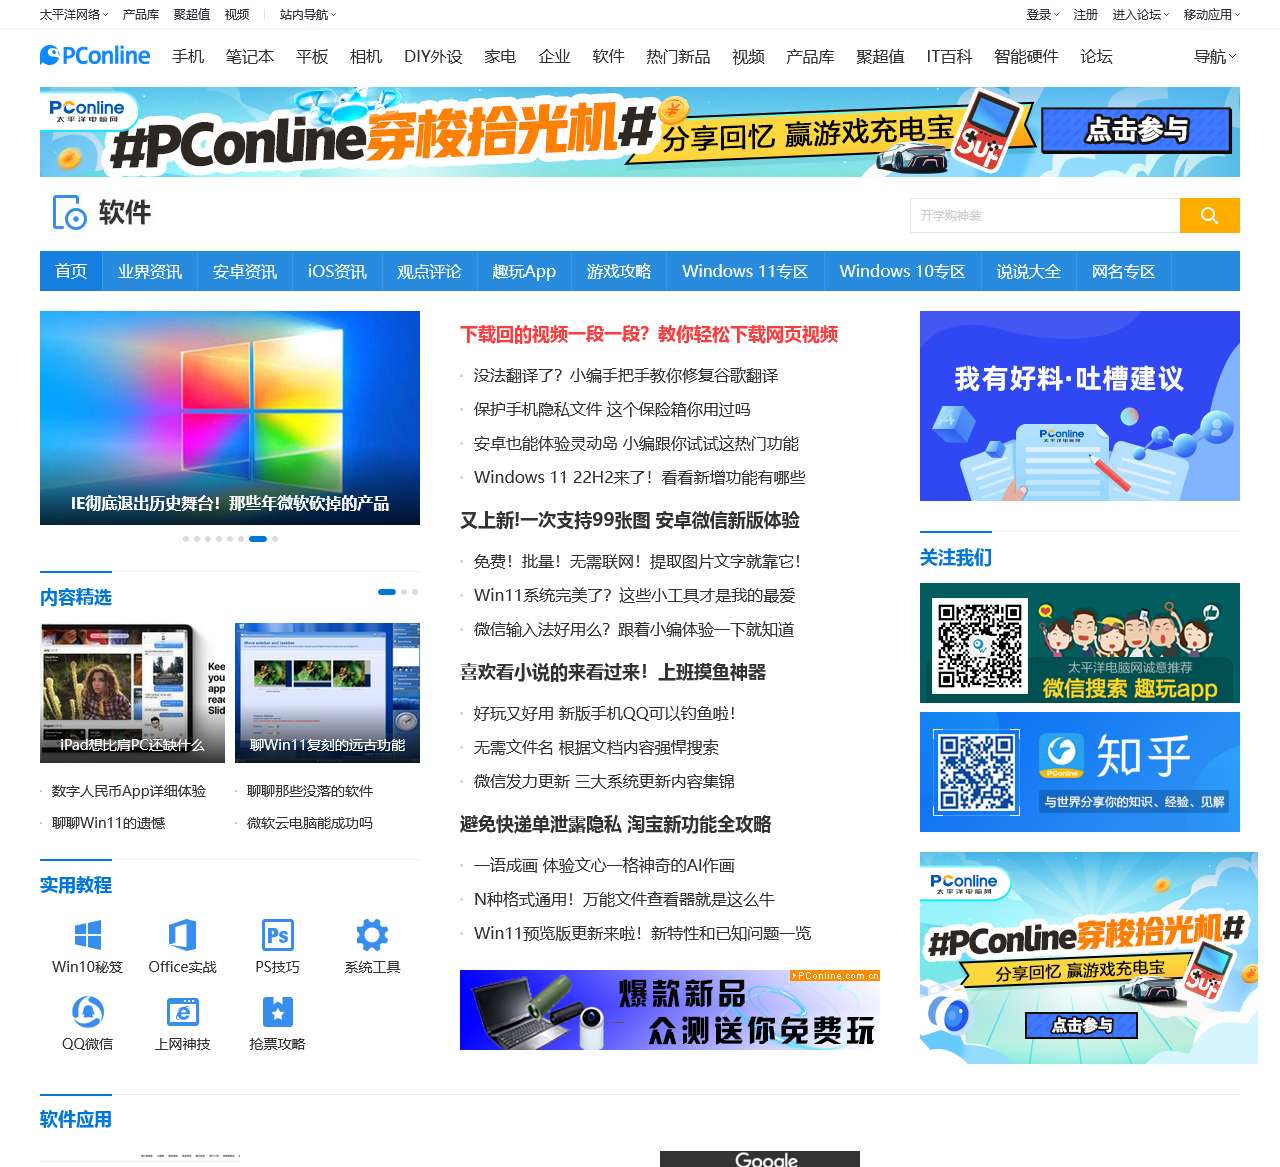Click the orange search magnifier button
1280x1167 pixels.
click(x=1209, y=215)
